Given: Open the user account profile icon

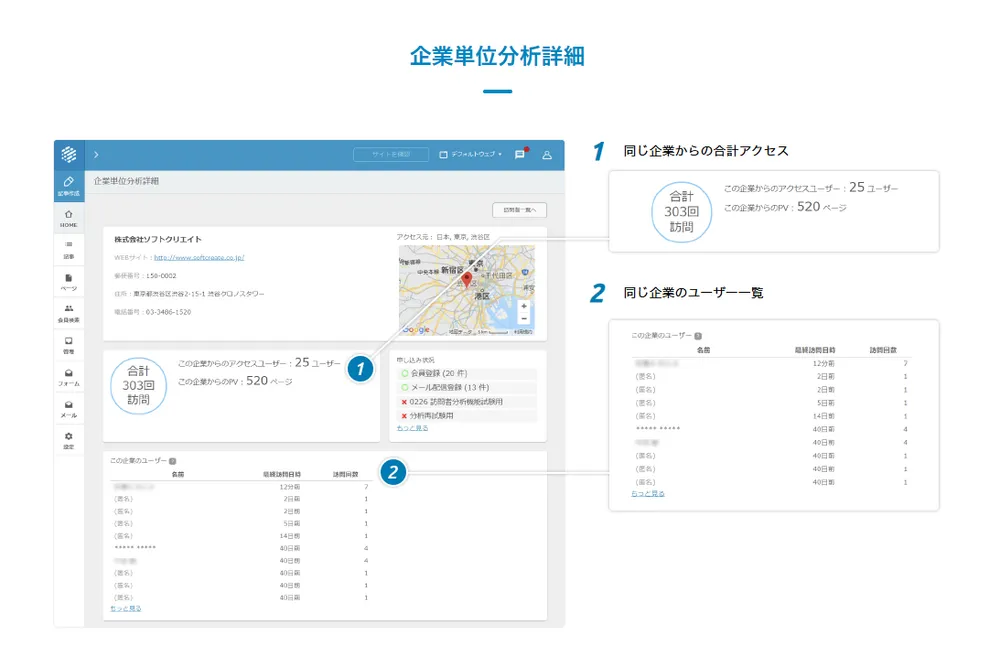Looking at the screenshot, I should pos(547,155).
